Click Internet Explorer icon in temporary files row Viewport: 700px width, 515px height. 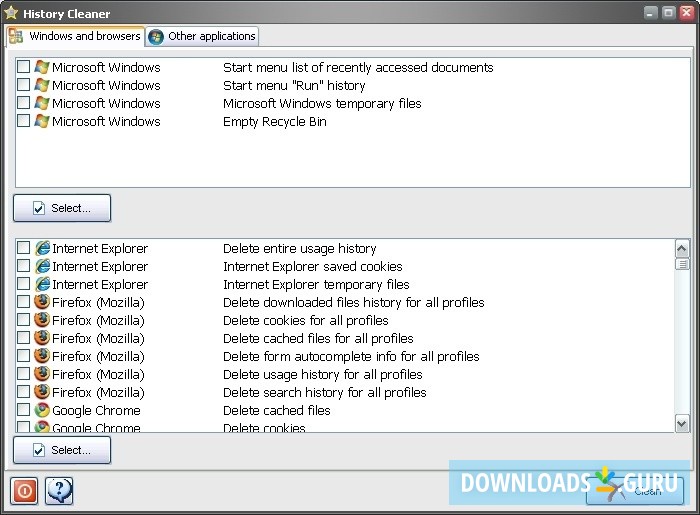42,284
